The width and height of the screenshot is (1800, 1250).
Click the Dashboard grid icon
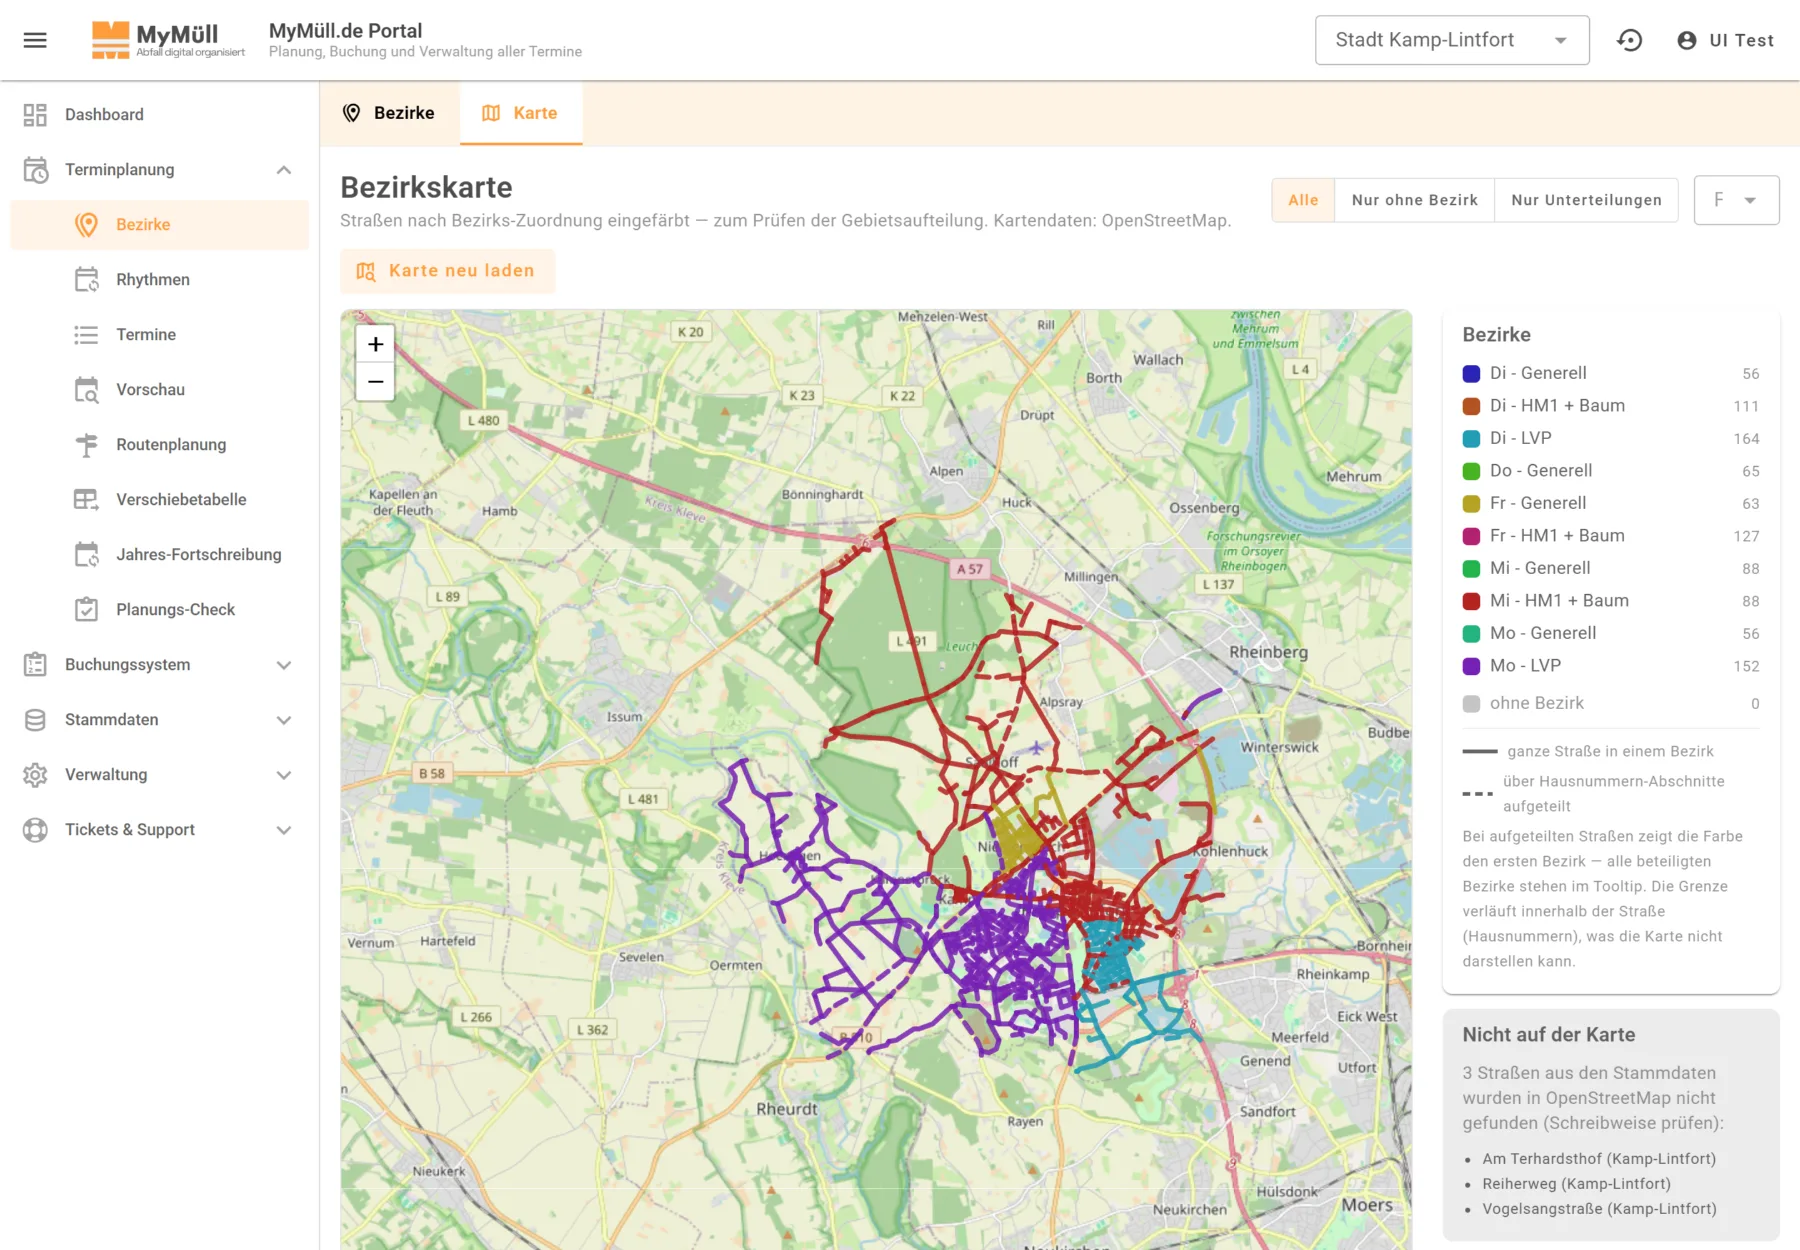coord(35,115)
